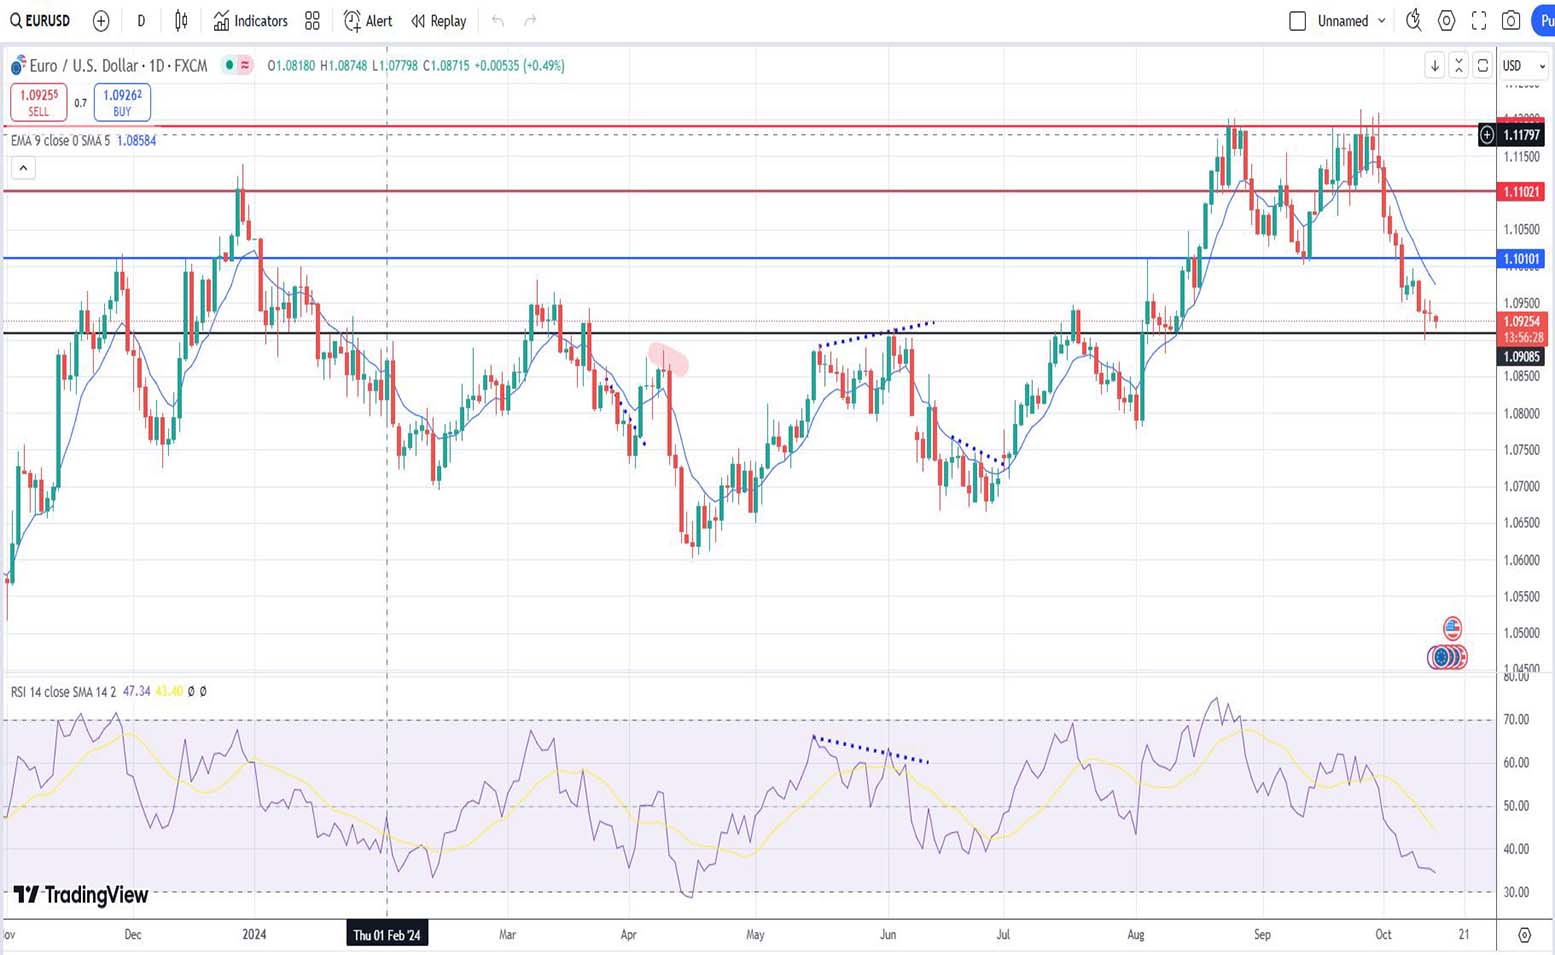1555x955 pixels.
Task: Open the USD currency dropdown
Action: [1523, 66]
